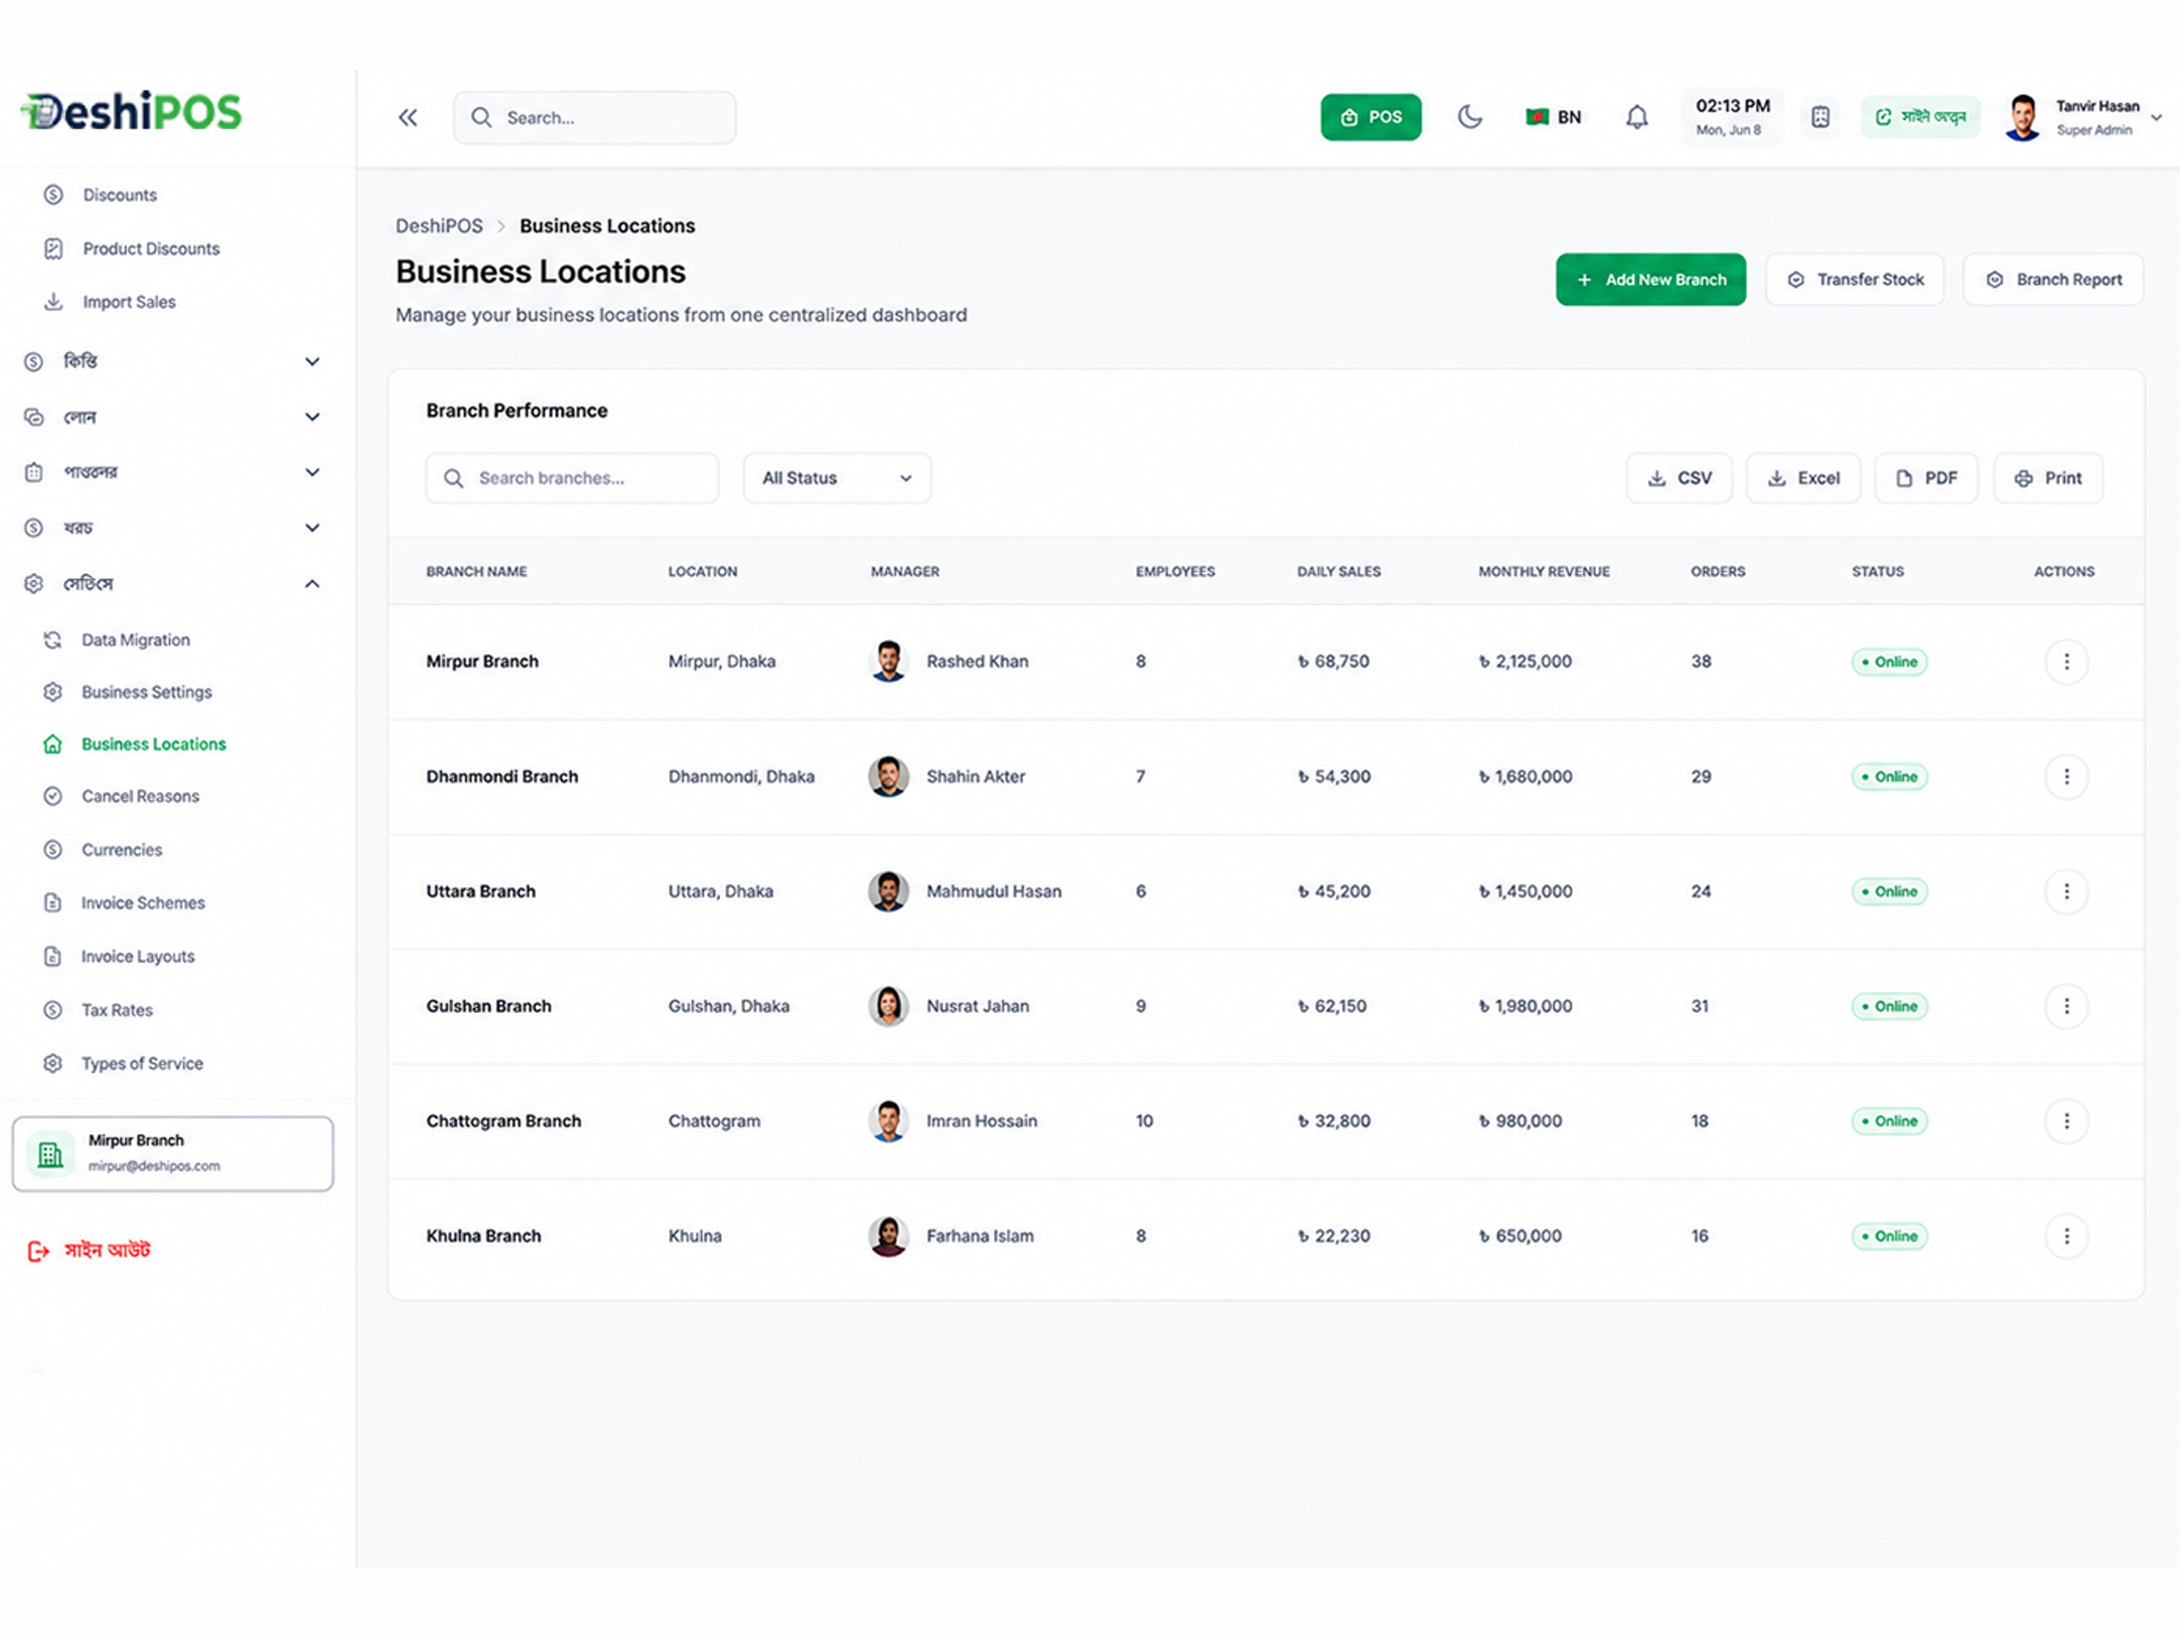Collapse the সেটিংস sidebar section

(172, 584)
